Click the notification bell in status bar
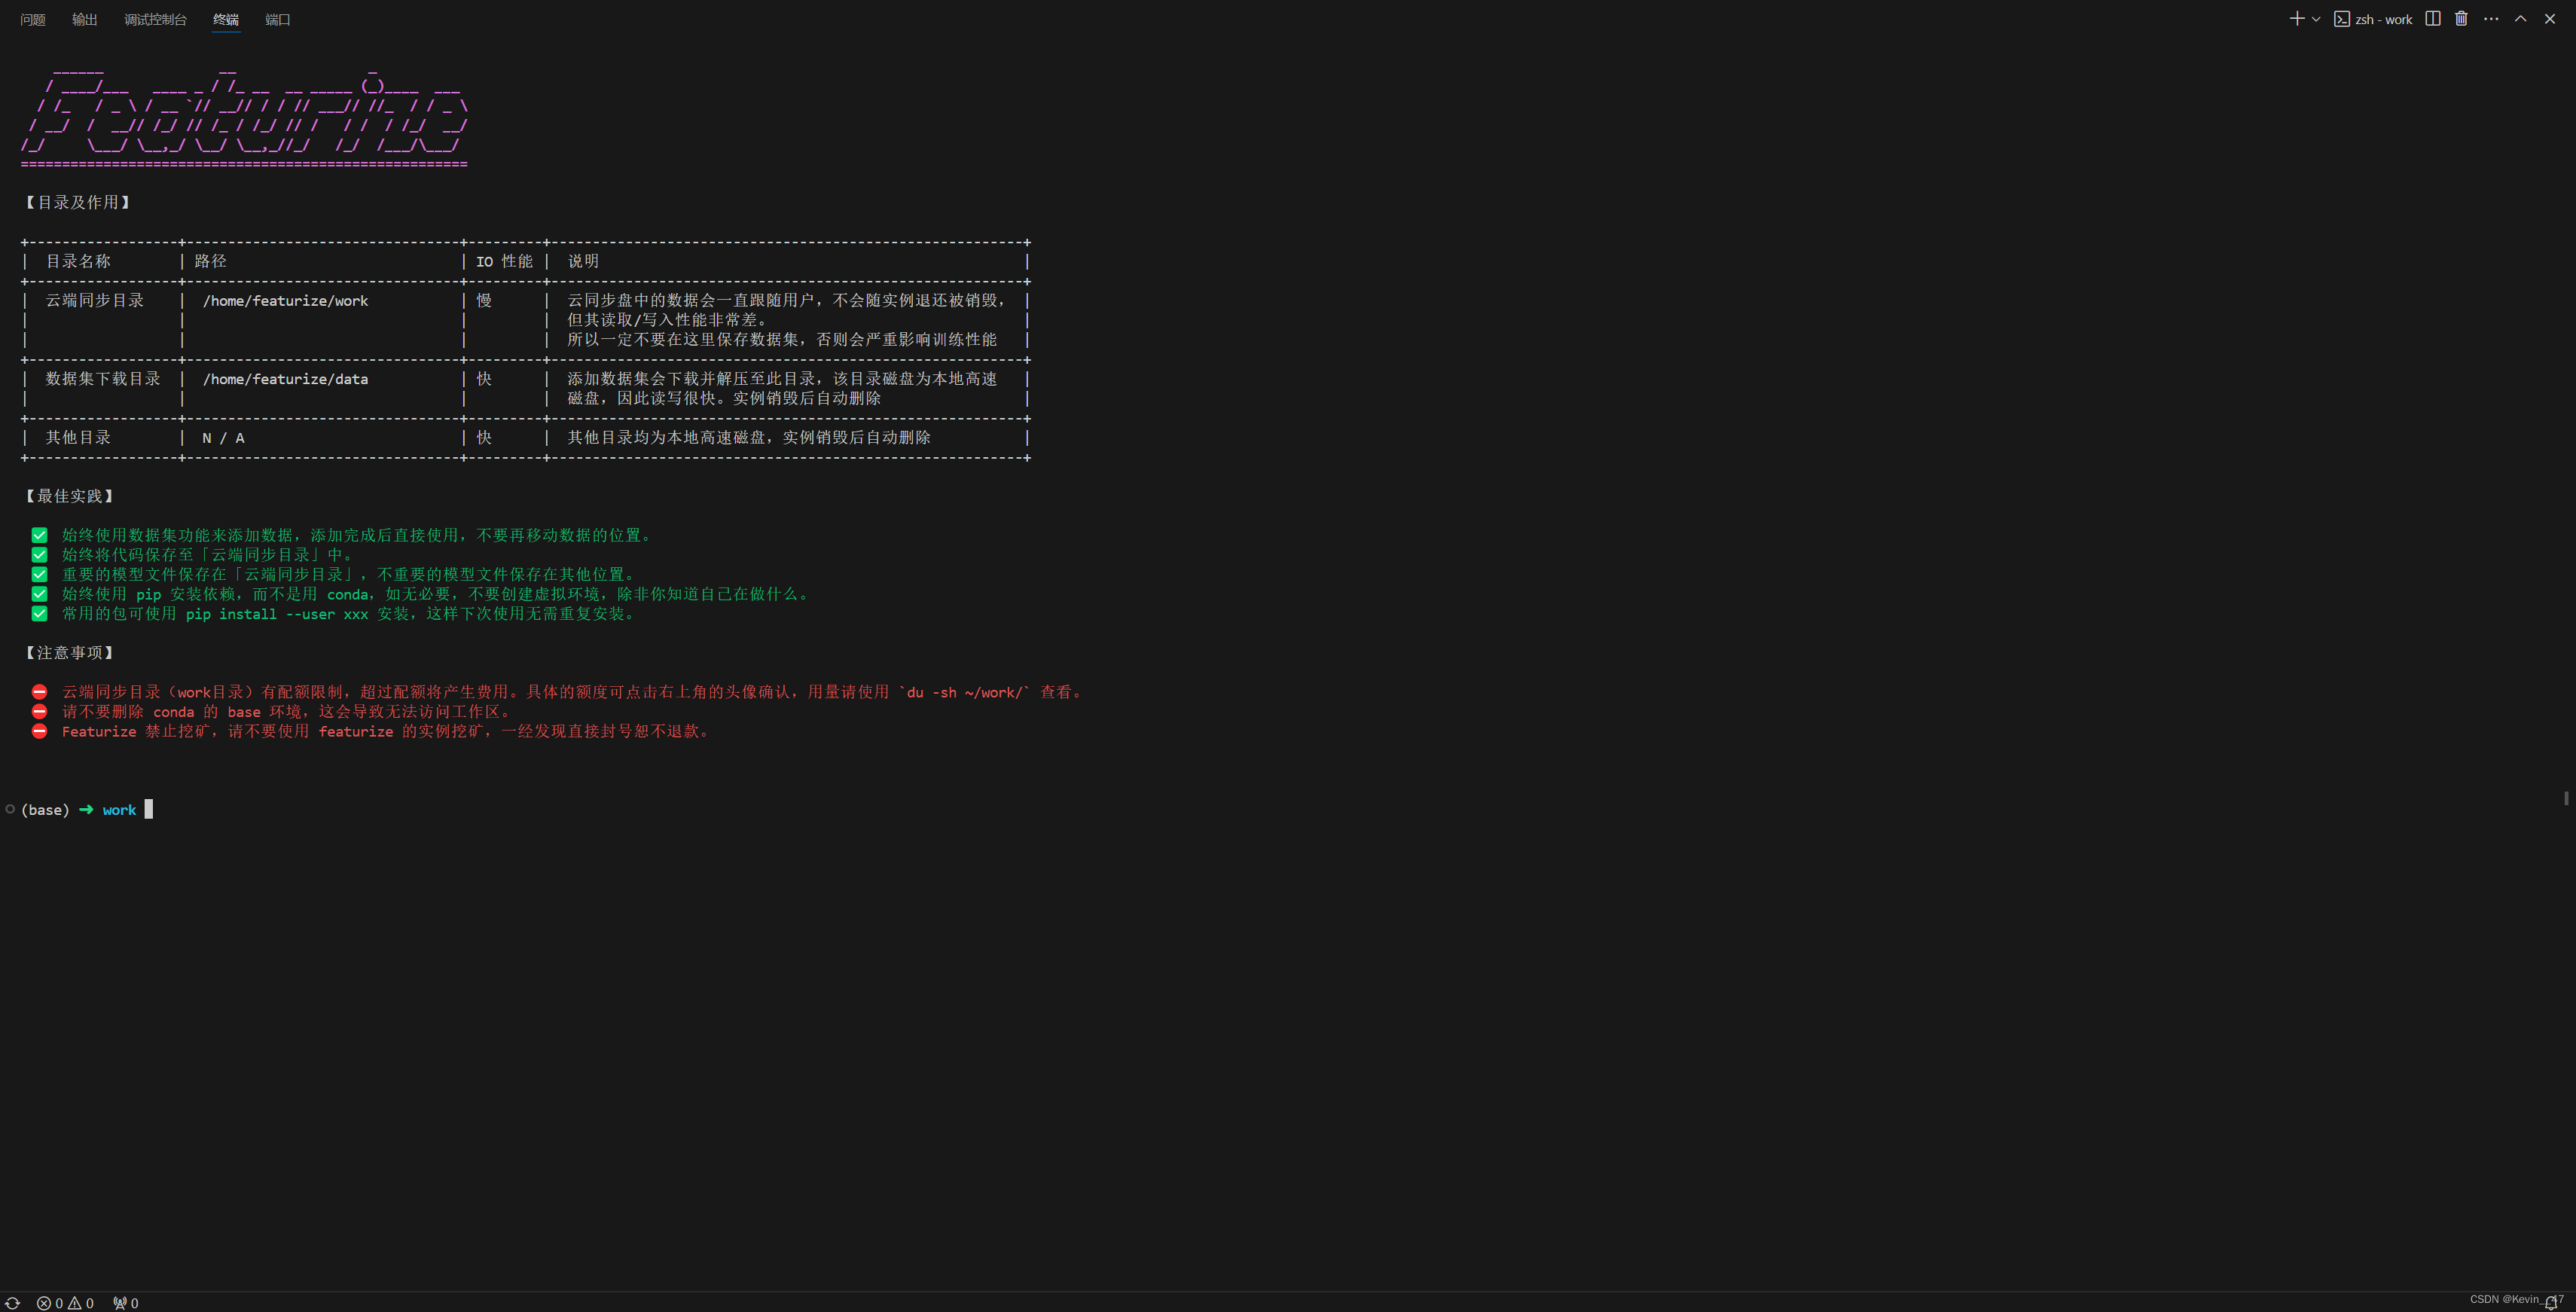Viewport: 2576px width, 1312px height. pyautogui.click(x=2551, y=1302)
